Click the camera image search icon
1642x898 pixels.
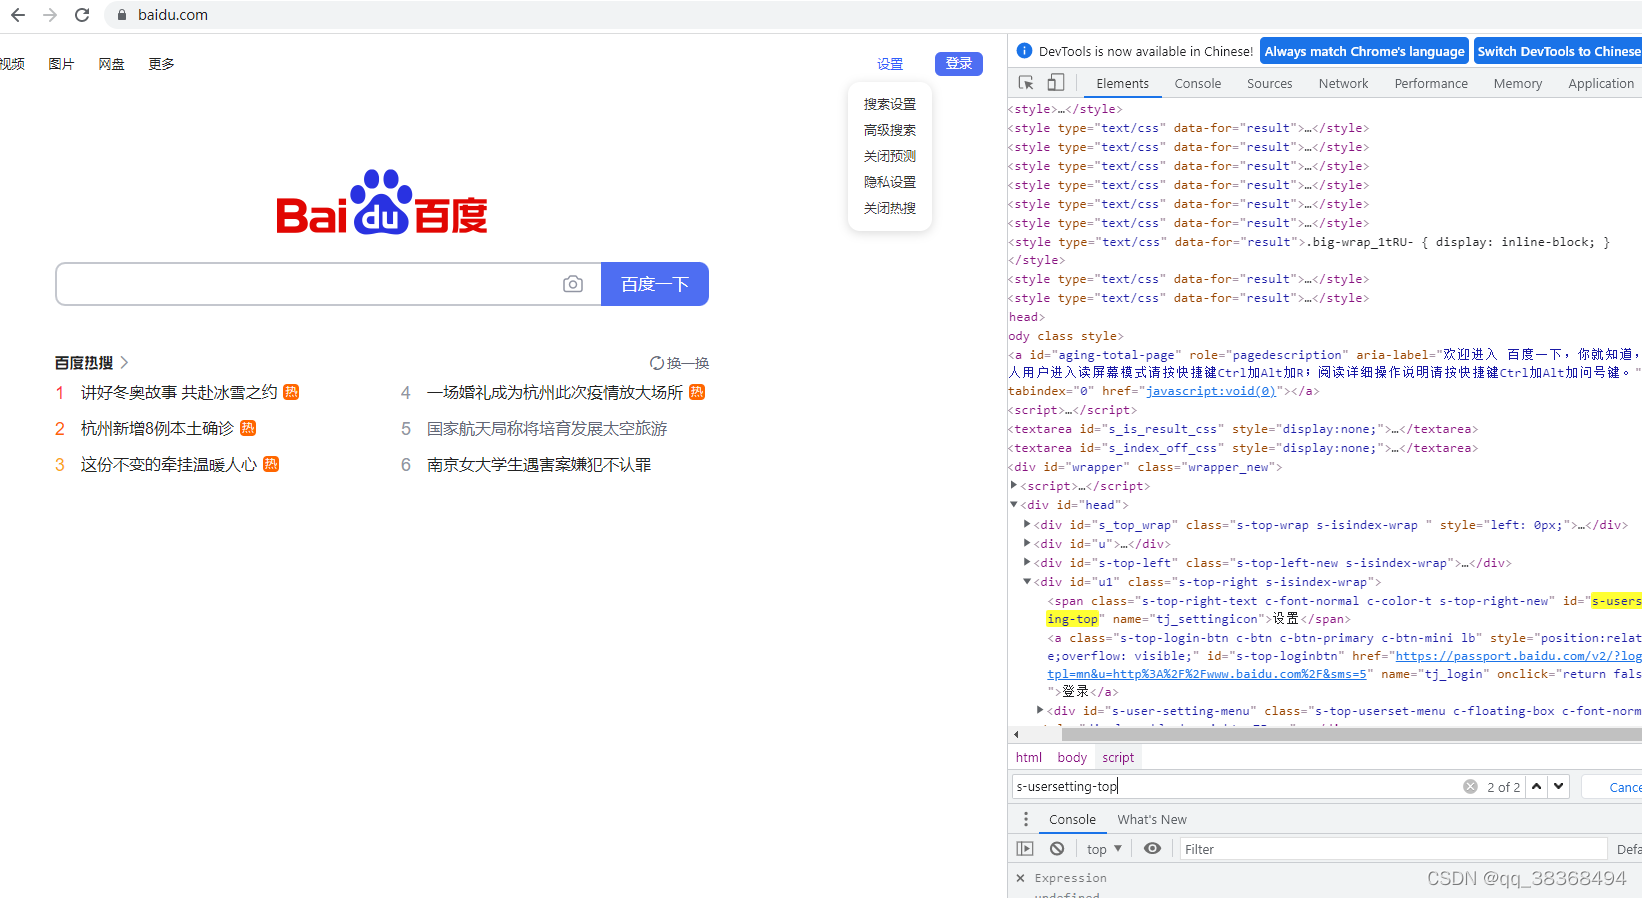point(573,284)
